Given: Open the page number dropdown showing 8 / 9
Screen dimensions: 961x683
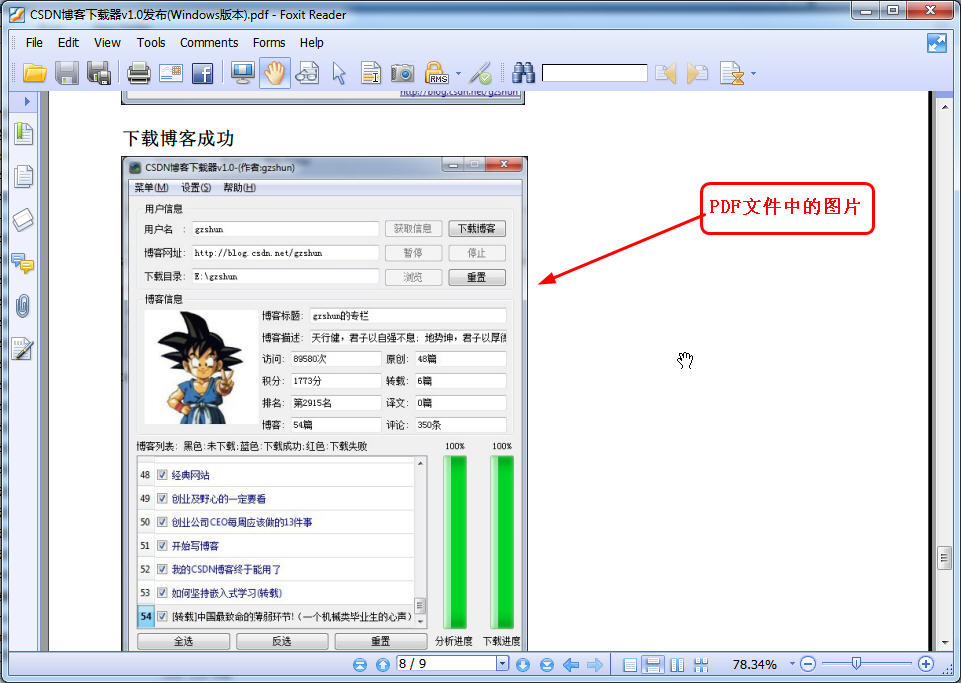Looking at the screenshot, I should pos(503,663).
